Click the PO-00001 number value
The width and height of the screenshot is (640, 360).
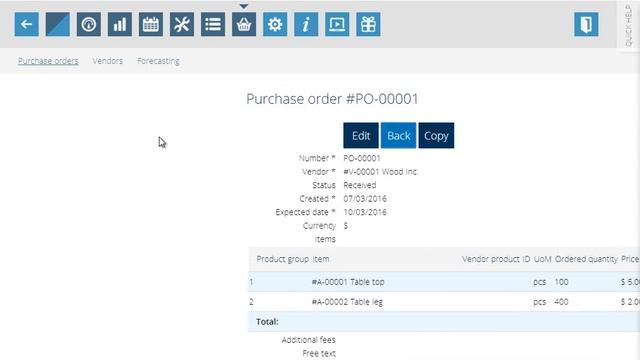(x=362, y=158)
